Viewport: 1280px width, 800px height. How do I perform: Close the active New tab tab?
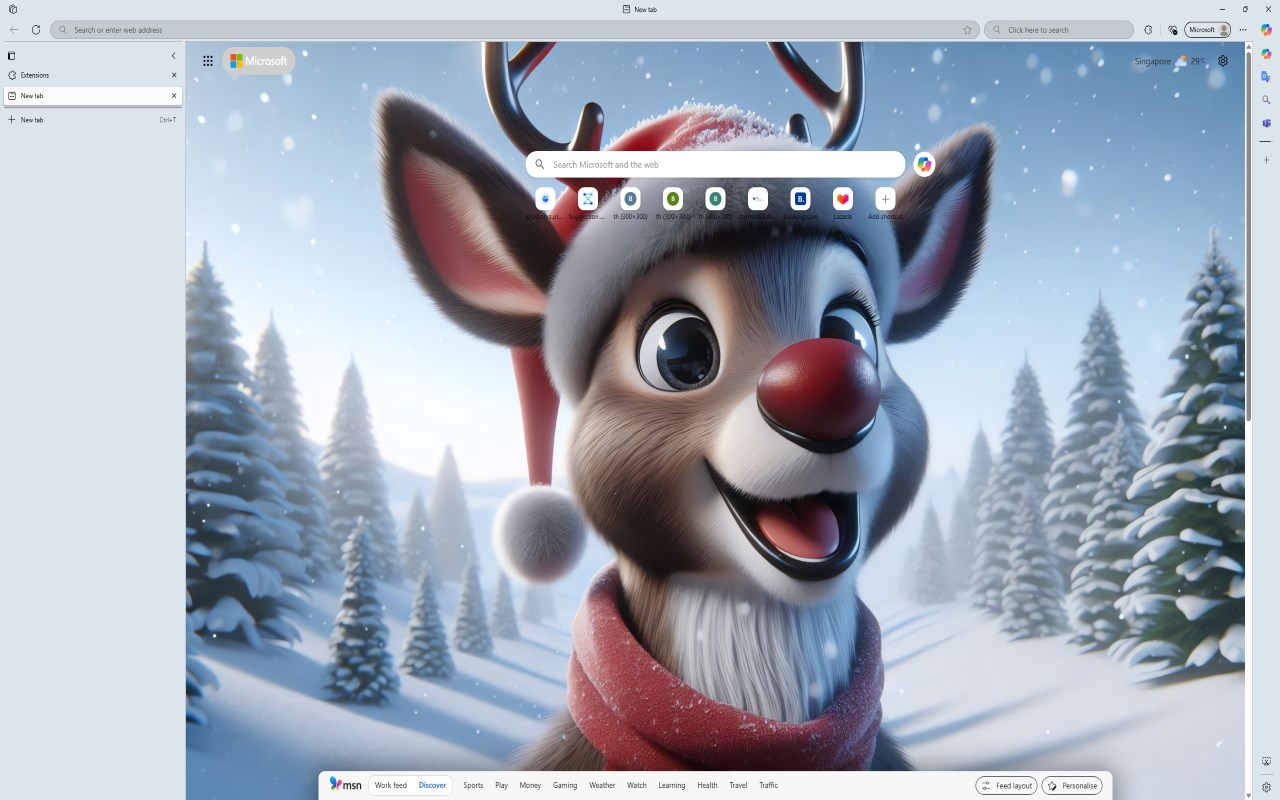tap(174, 96)
